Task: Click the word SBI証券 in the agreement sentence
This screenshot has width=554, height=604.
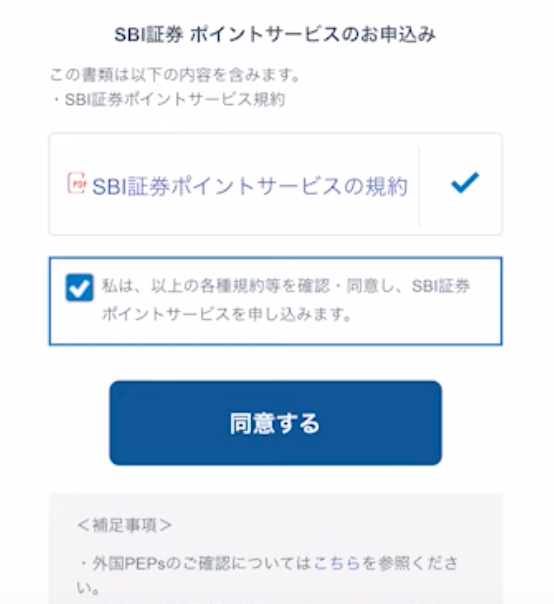Action: (x=441, y=286)
